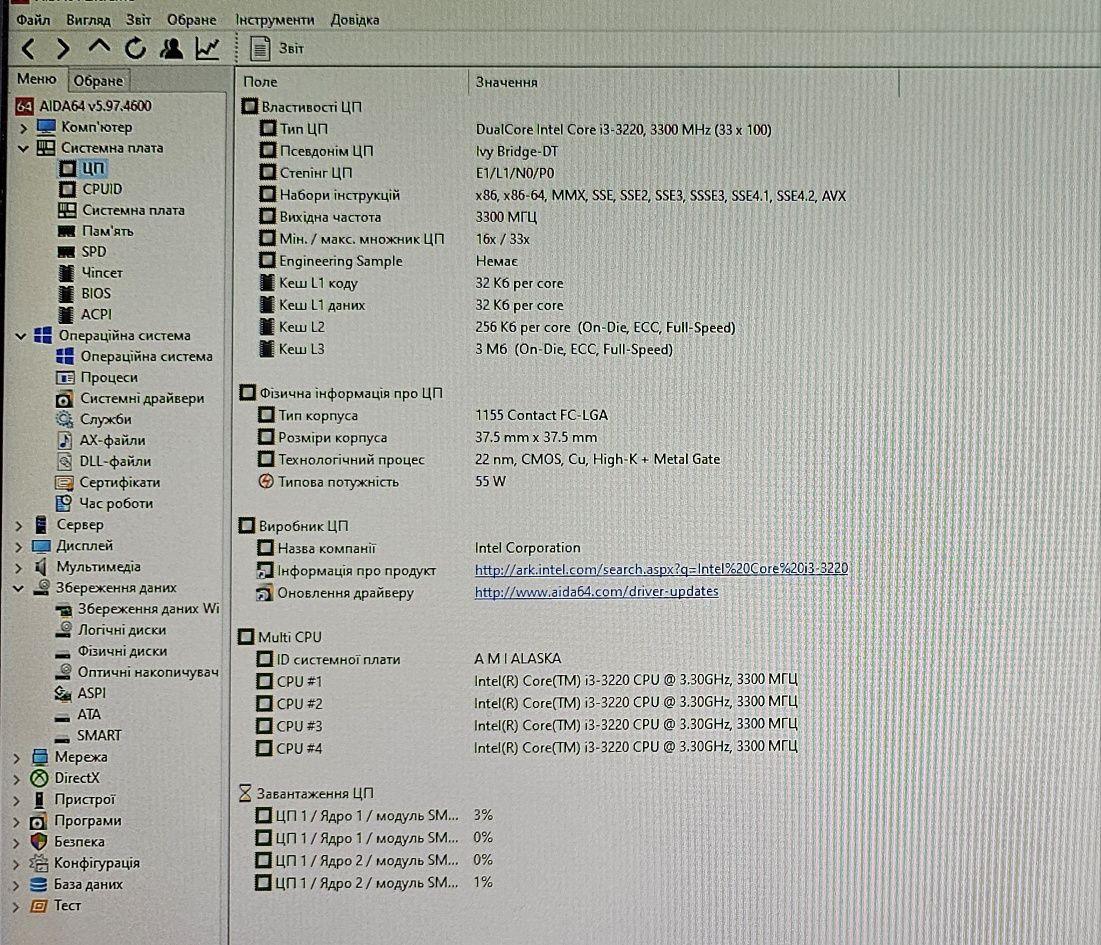Go forward with the right arrow toolbar icon
The width and height of the screenshot is (1101, 945).
(x=63, y=48)
